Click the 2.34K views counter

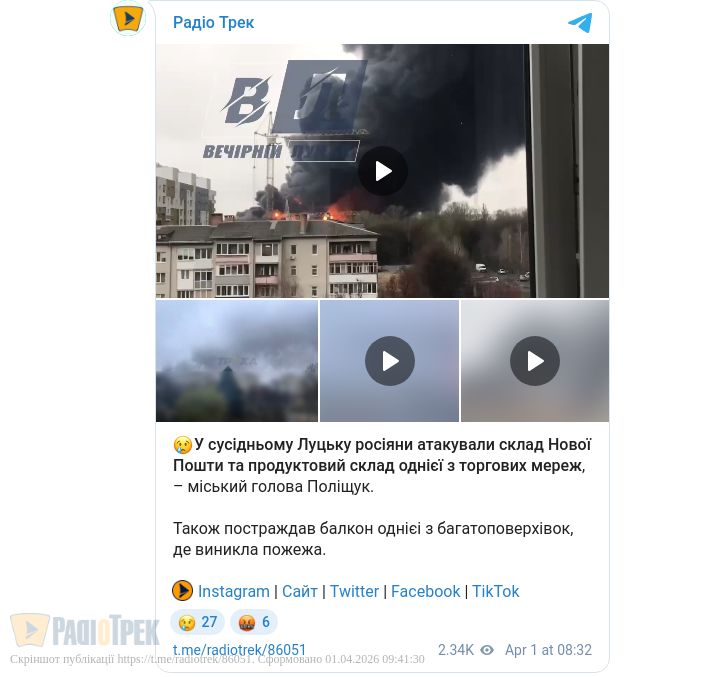[456, 650]
